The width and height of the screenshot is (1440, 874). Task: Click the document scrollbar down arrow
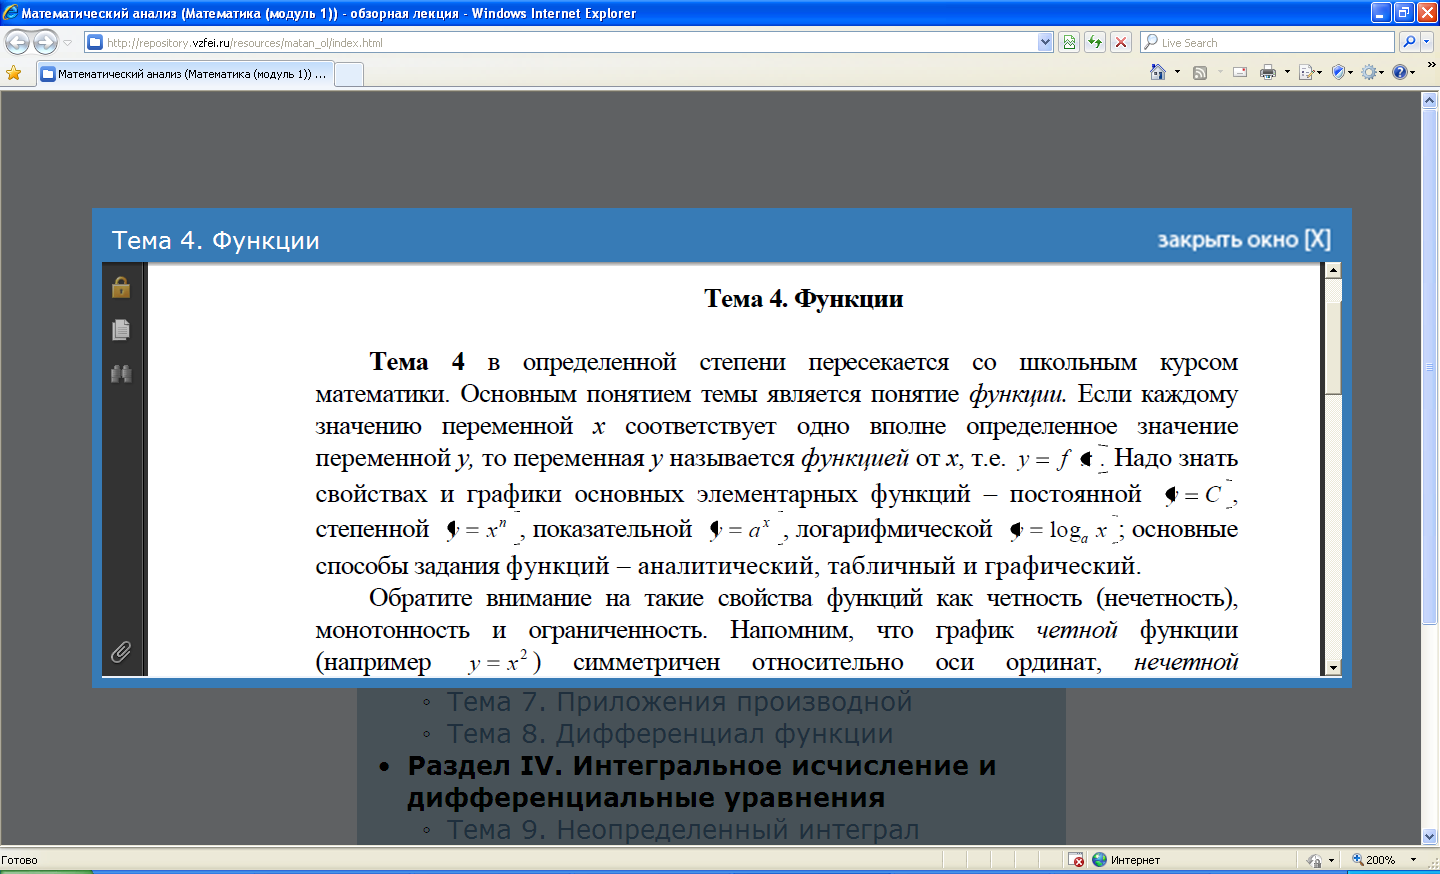click(1333, 668)
